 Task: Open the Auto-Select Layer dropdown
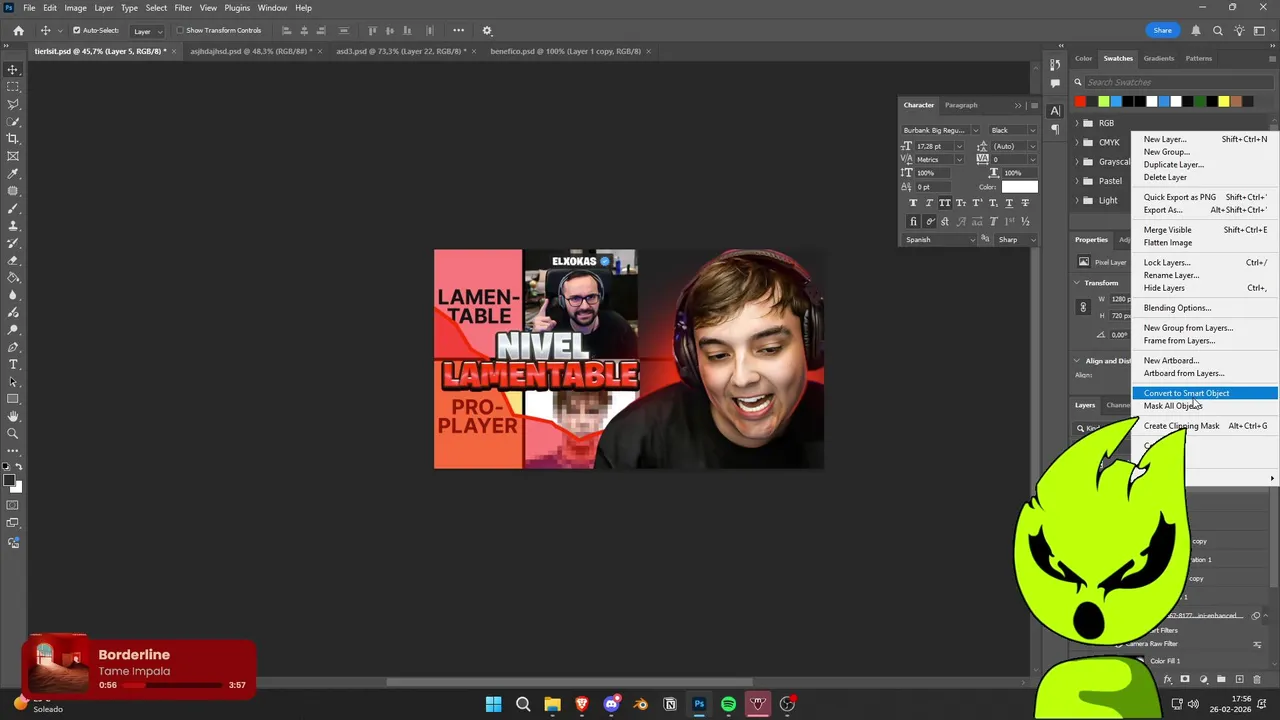pyautogui.click(x=148, y=31)
